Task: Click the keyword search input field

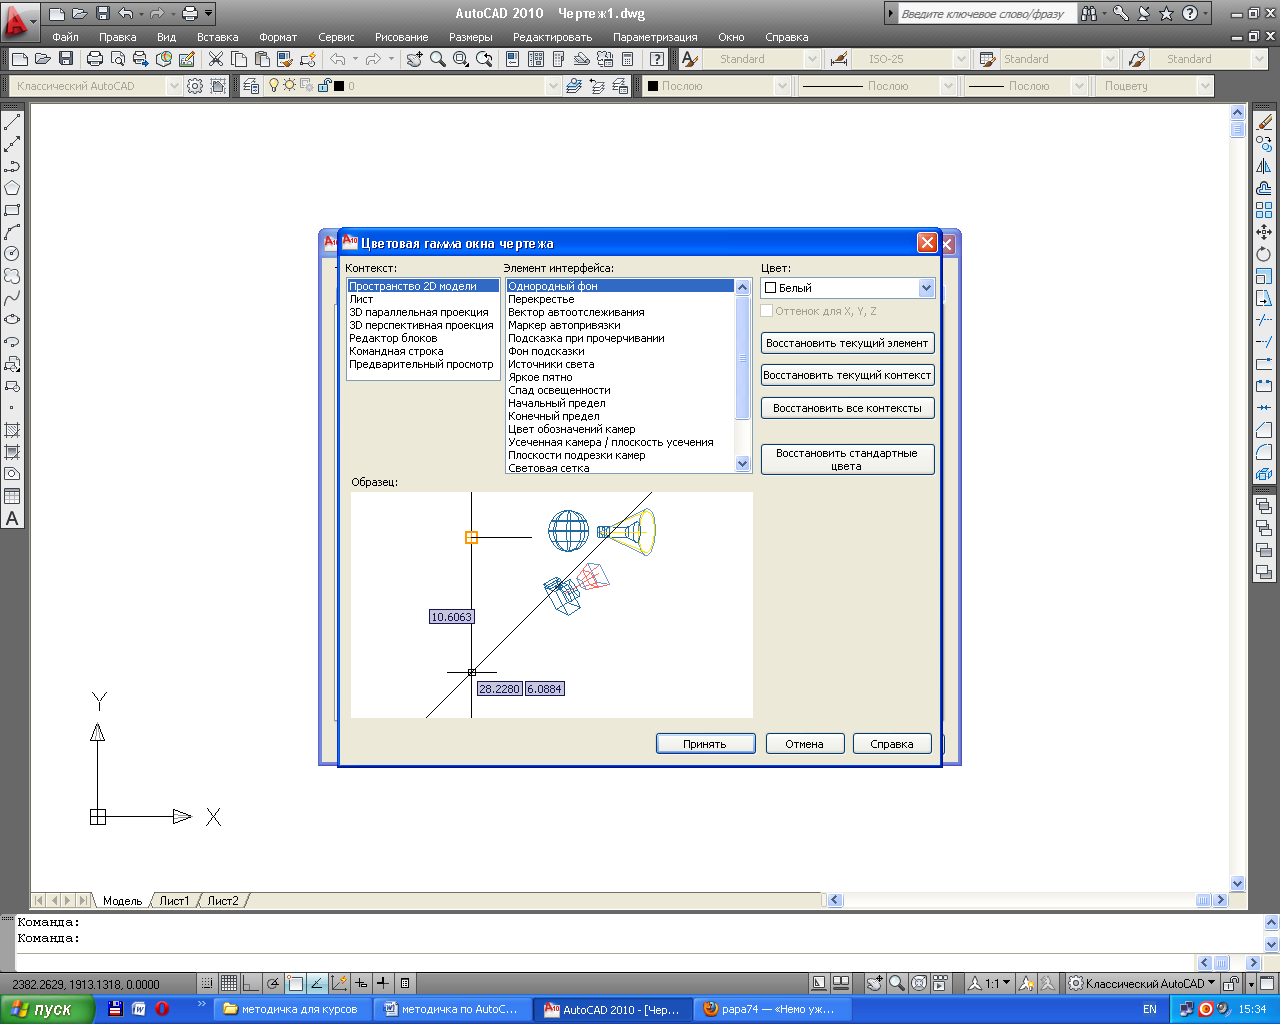Action: coord(987,14)
